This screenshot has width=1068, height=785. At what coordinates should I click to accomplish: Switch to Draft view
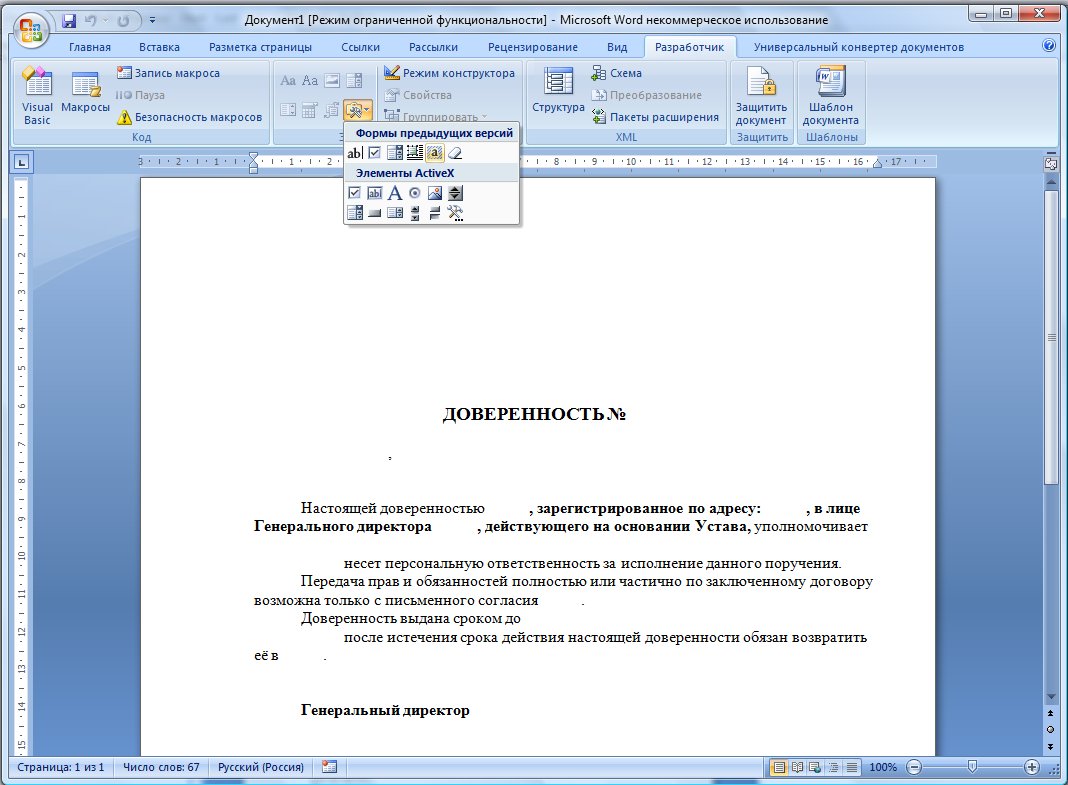851,767
